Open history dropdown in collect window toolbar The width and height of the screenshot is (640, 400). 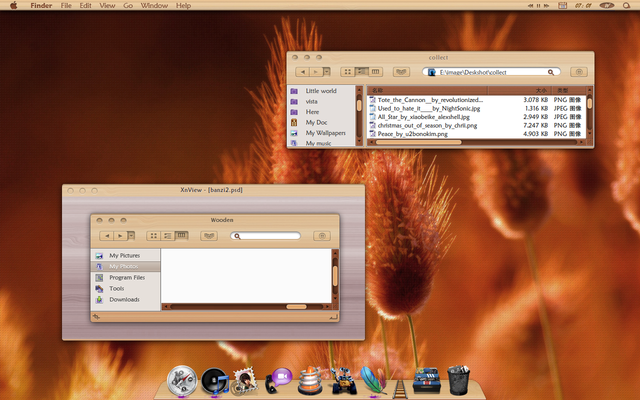pos(325,72)
